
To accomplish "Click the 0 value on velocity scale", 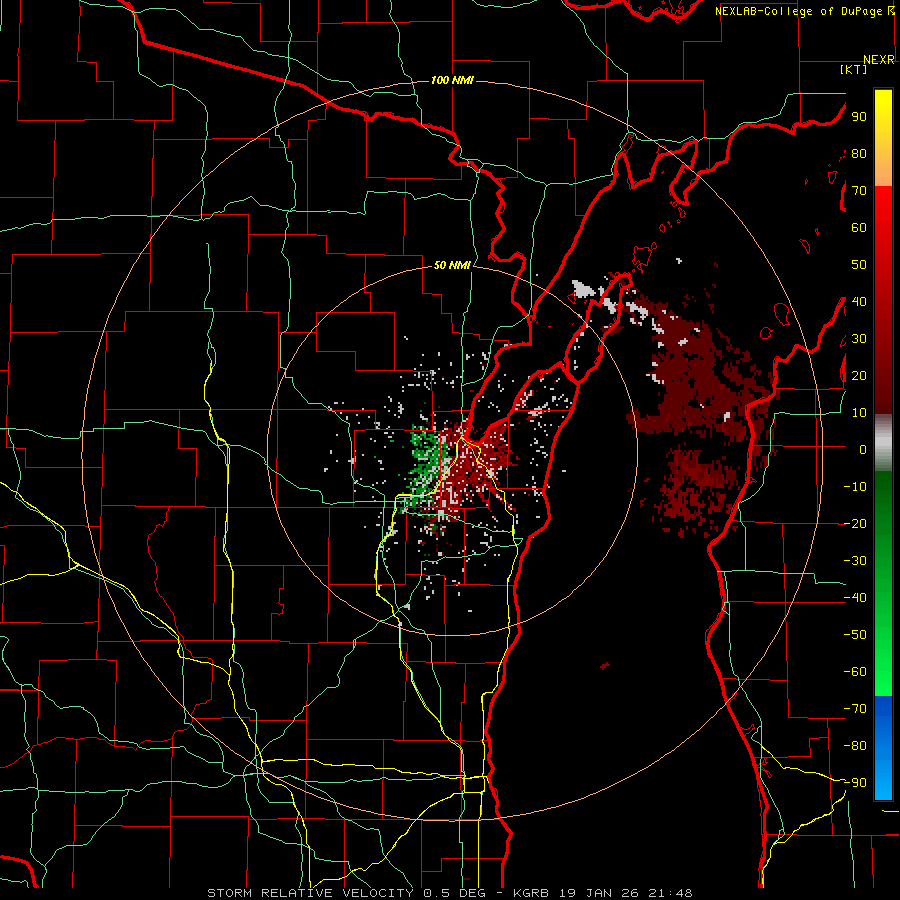I will (863, 449).
